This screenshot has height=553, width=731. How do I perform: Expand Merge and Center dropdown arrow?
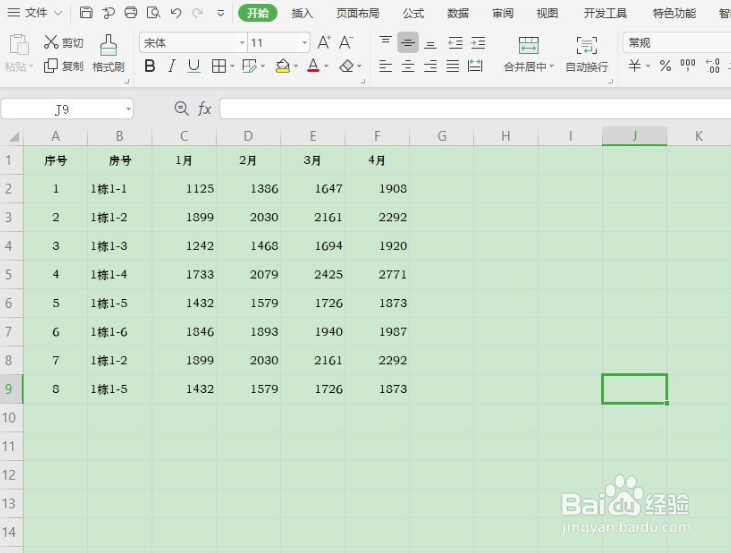552,67
